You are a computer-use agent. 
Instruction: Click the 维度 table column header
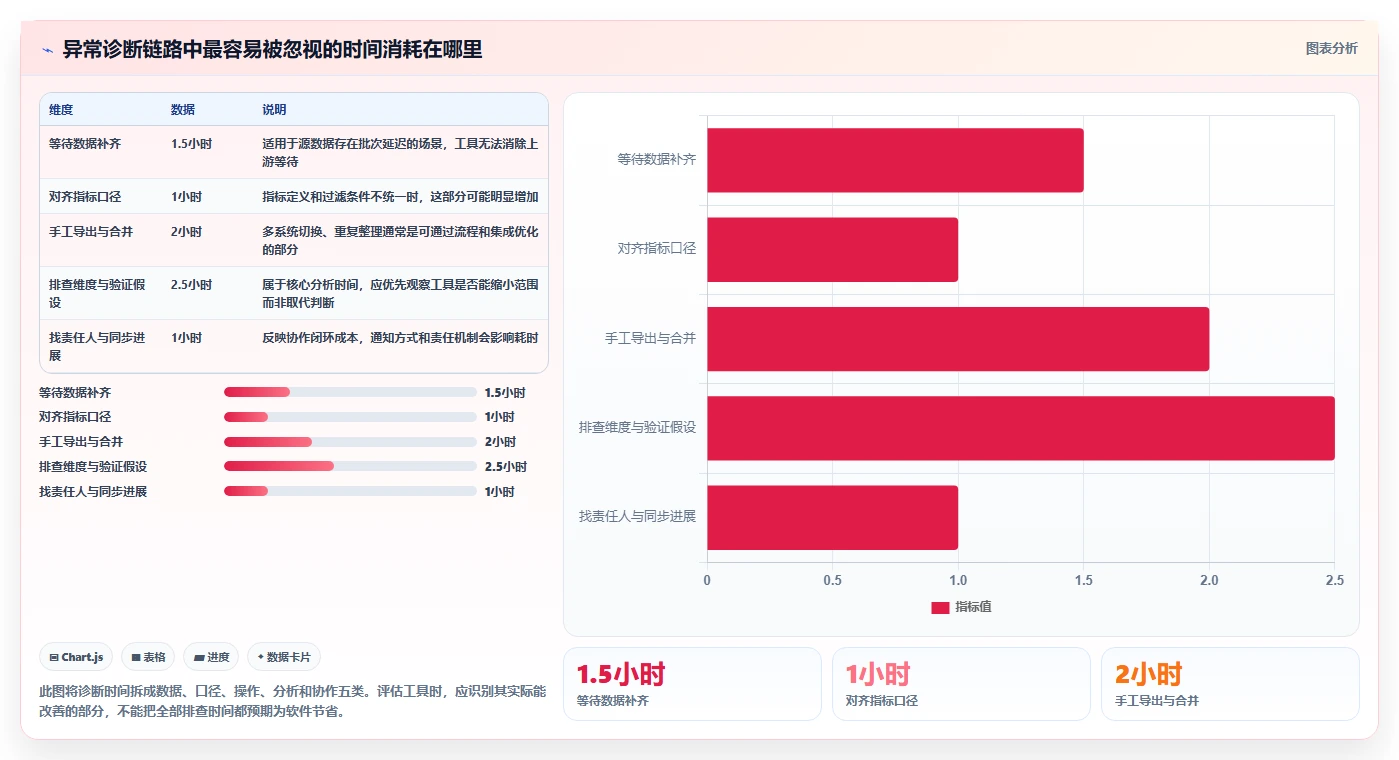click(x=61, y=109)
